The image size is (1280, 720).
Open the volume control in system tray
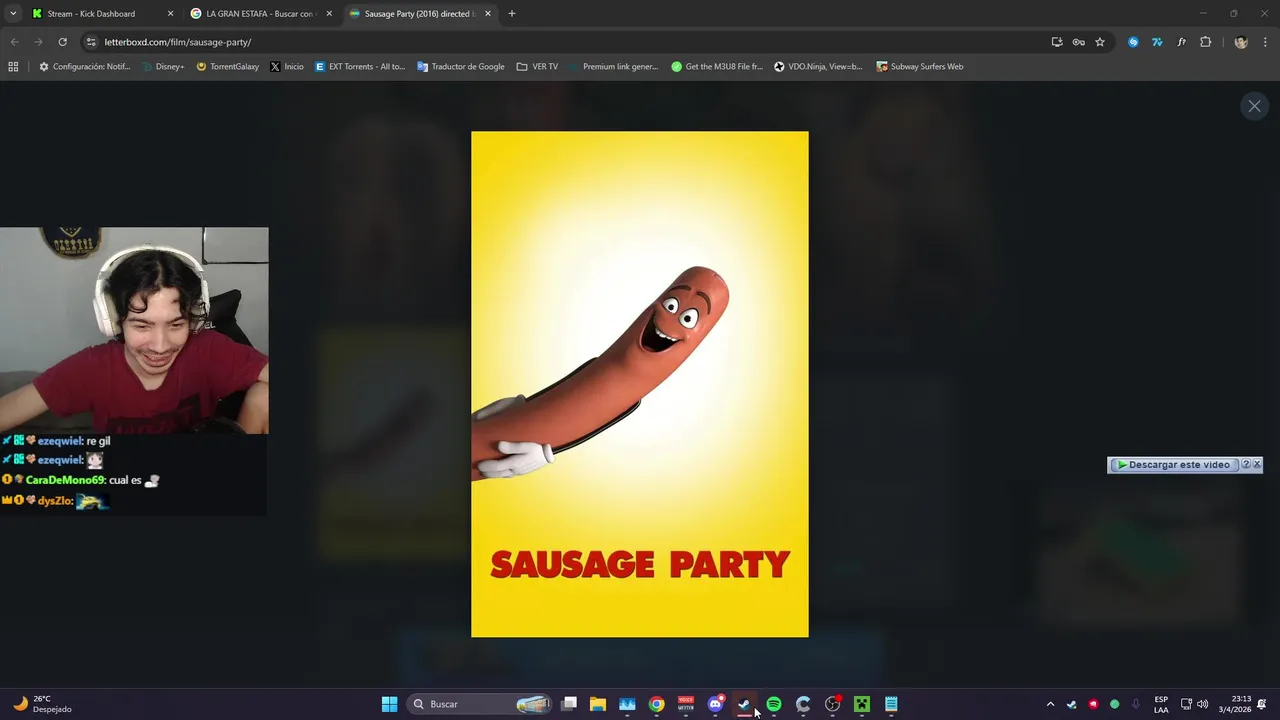point(1202,704)
